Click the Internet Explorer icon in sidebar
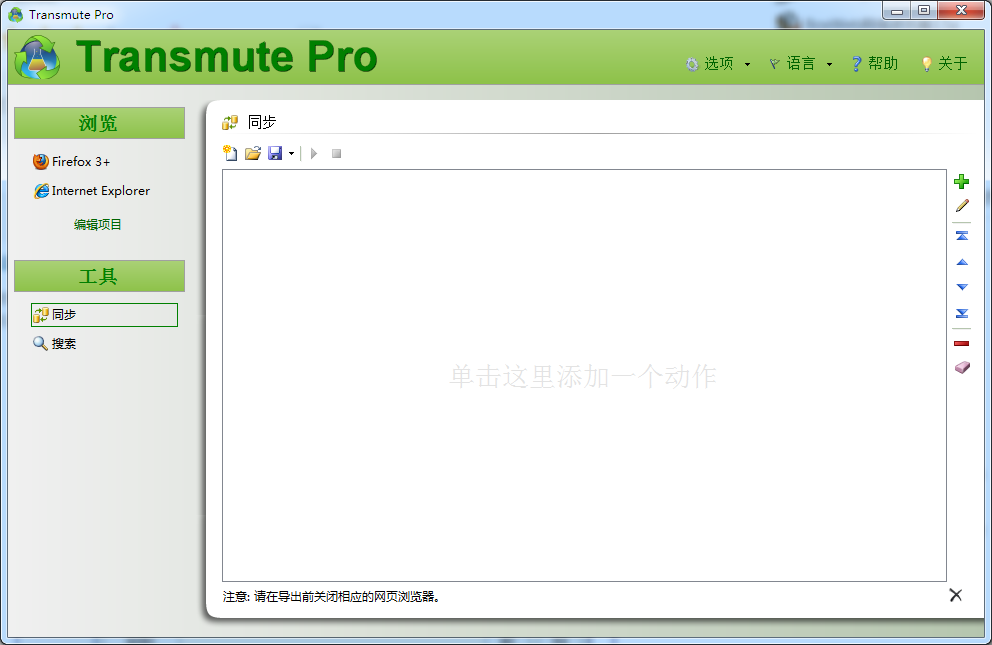Image resolution: width=992 pixels, height=645 pixels. [x=41, y=190]
